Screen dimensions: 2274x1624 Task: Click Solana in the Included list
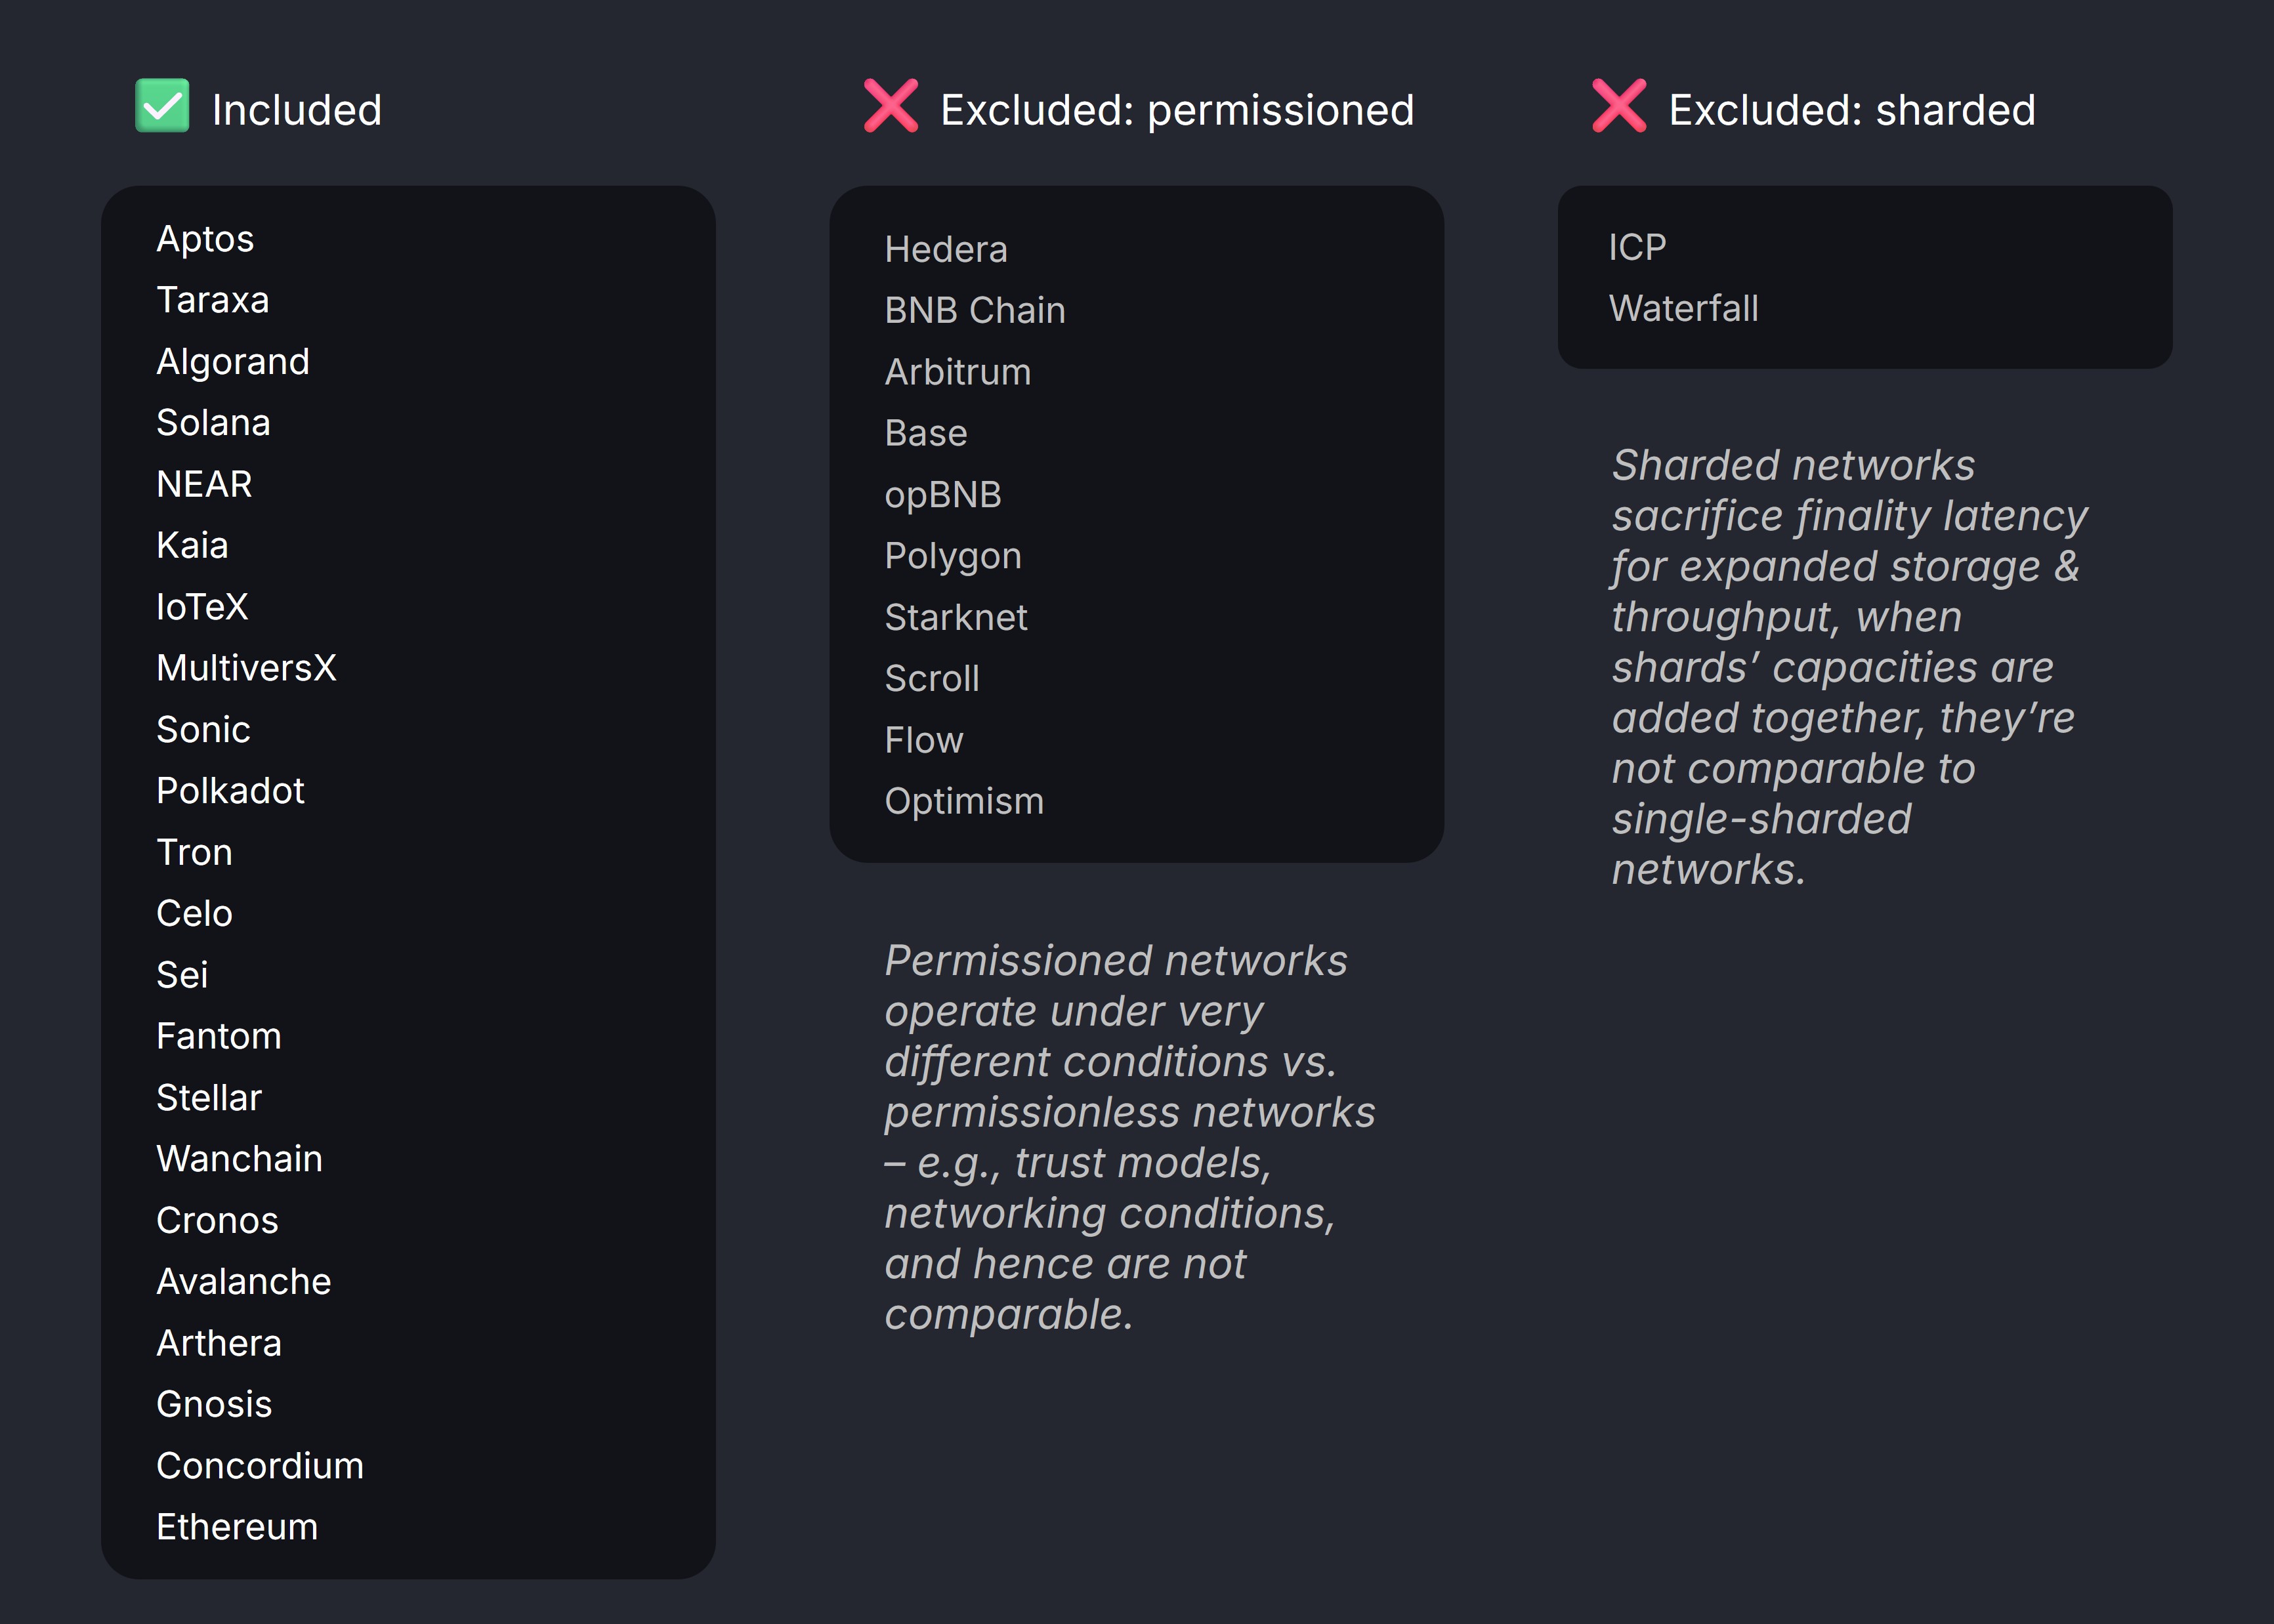point(213,423)
